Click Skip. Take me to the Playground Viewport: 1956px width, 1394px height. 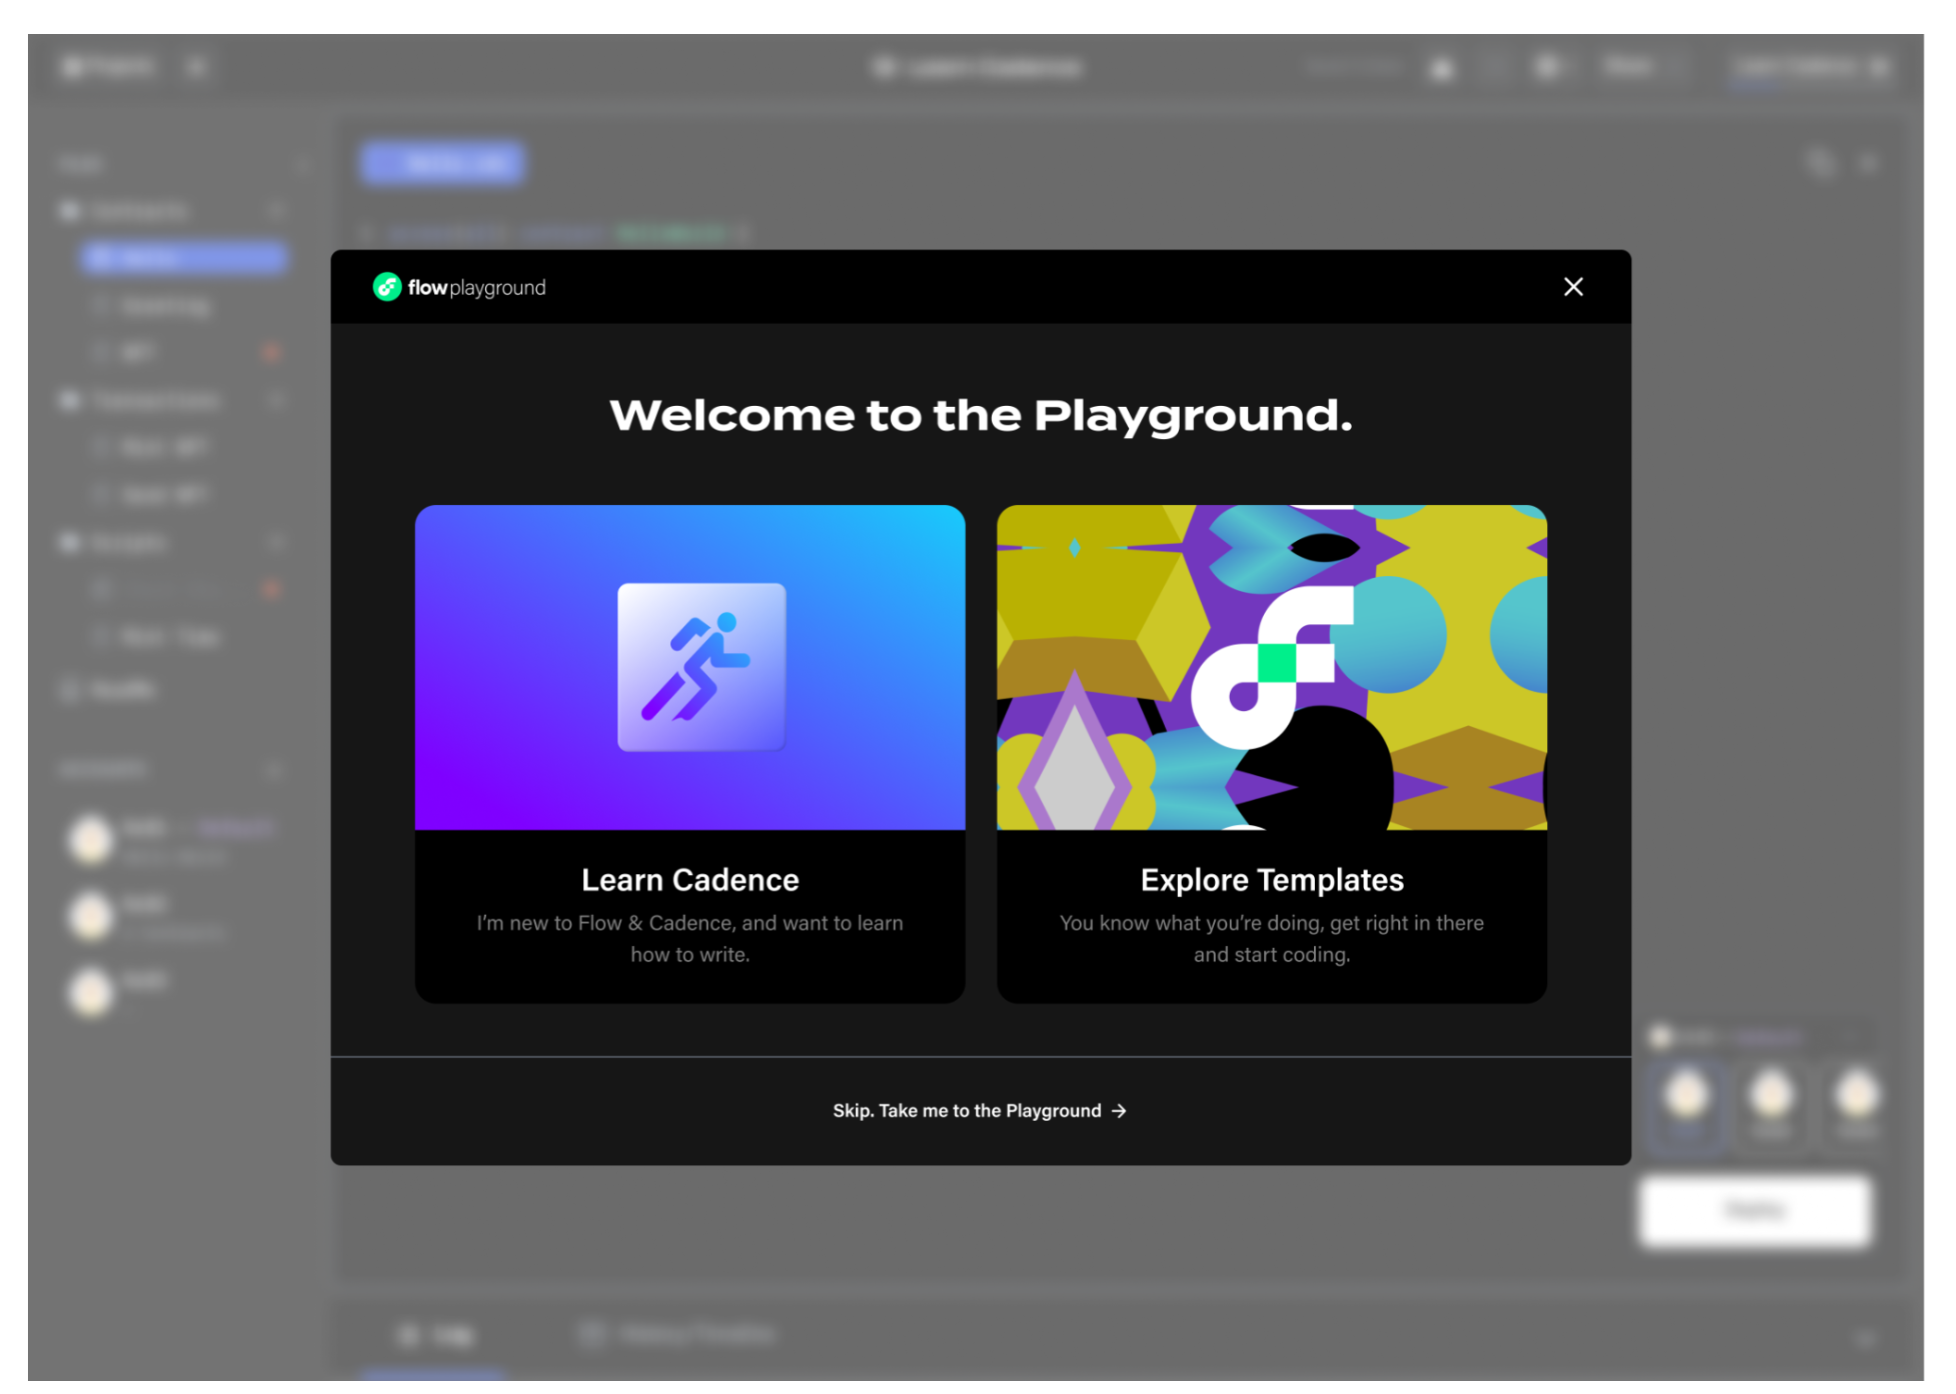(x=979, y=1111)
